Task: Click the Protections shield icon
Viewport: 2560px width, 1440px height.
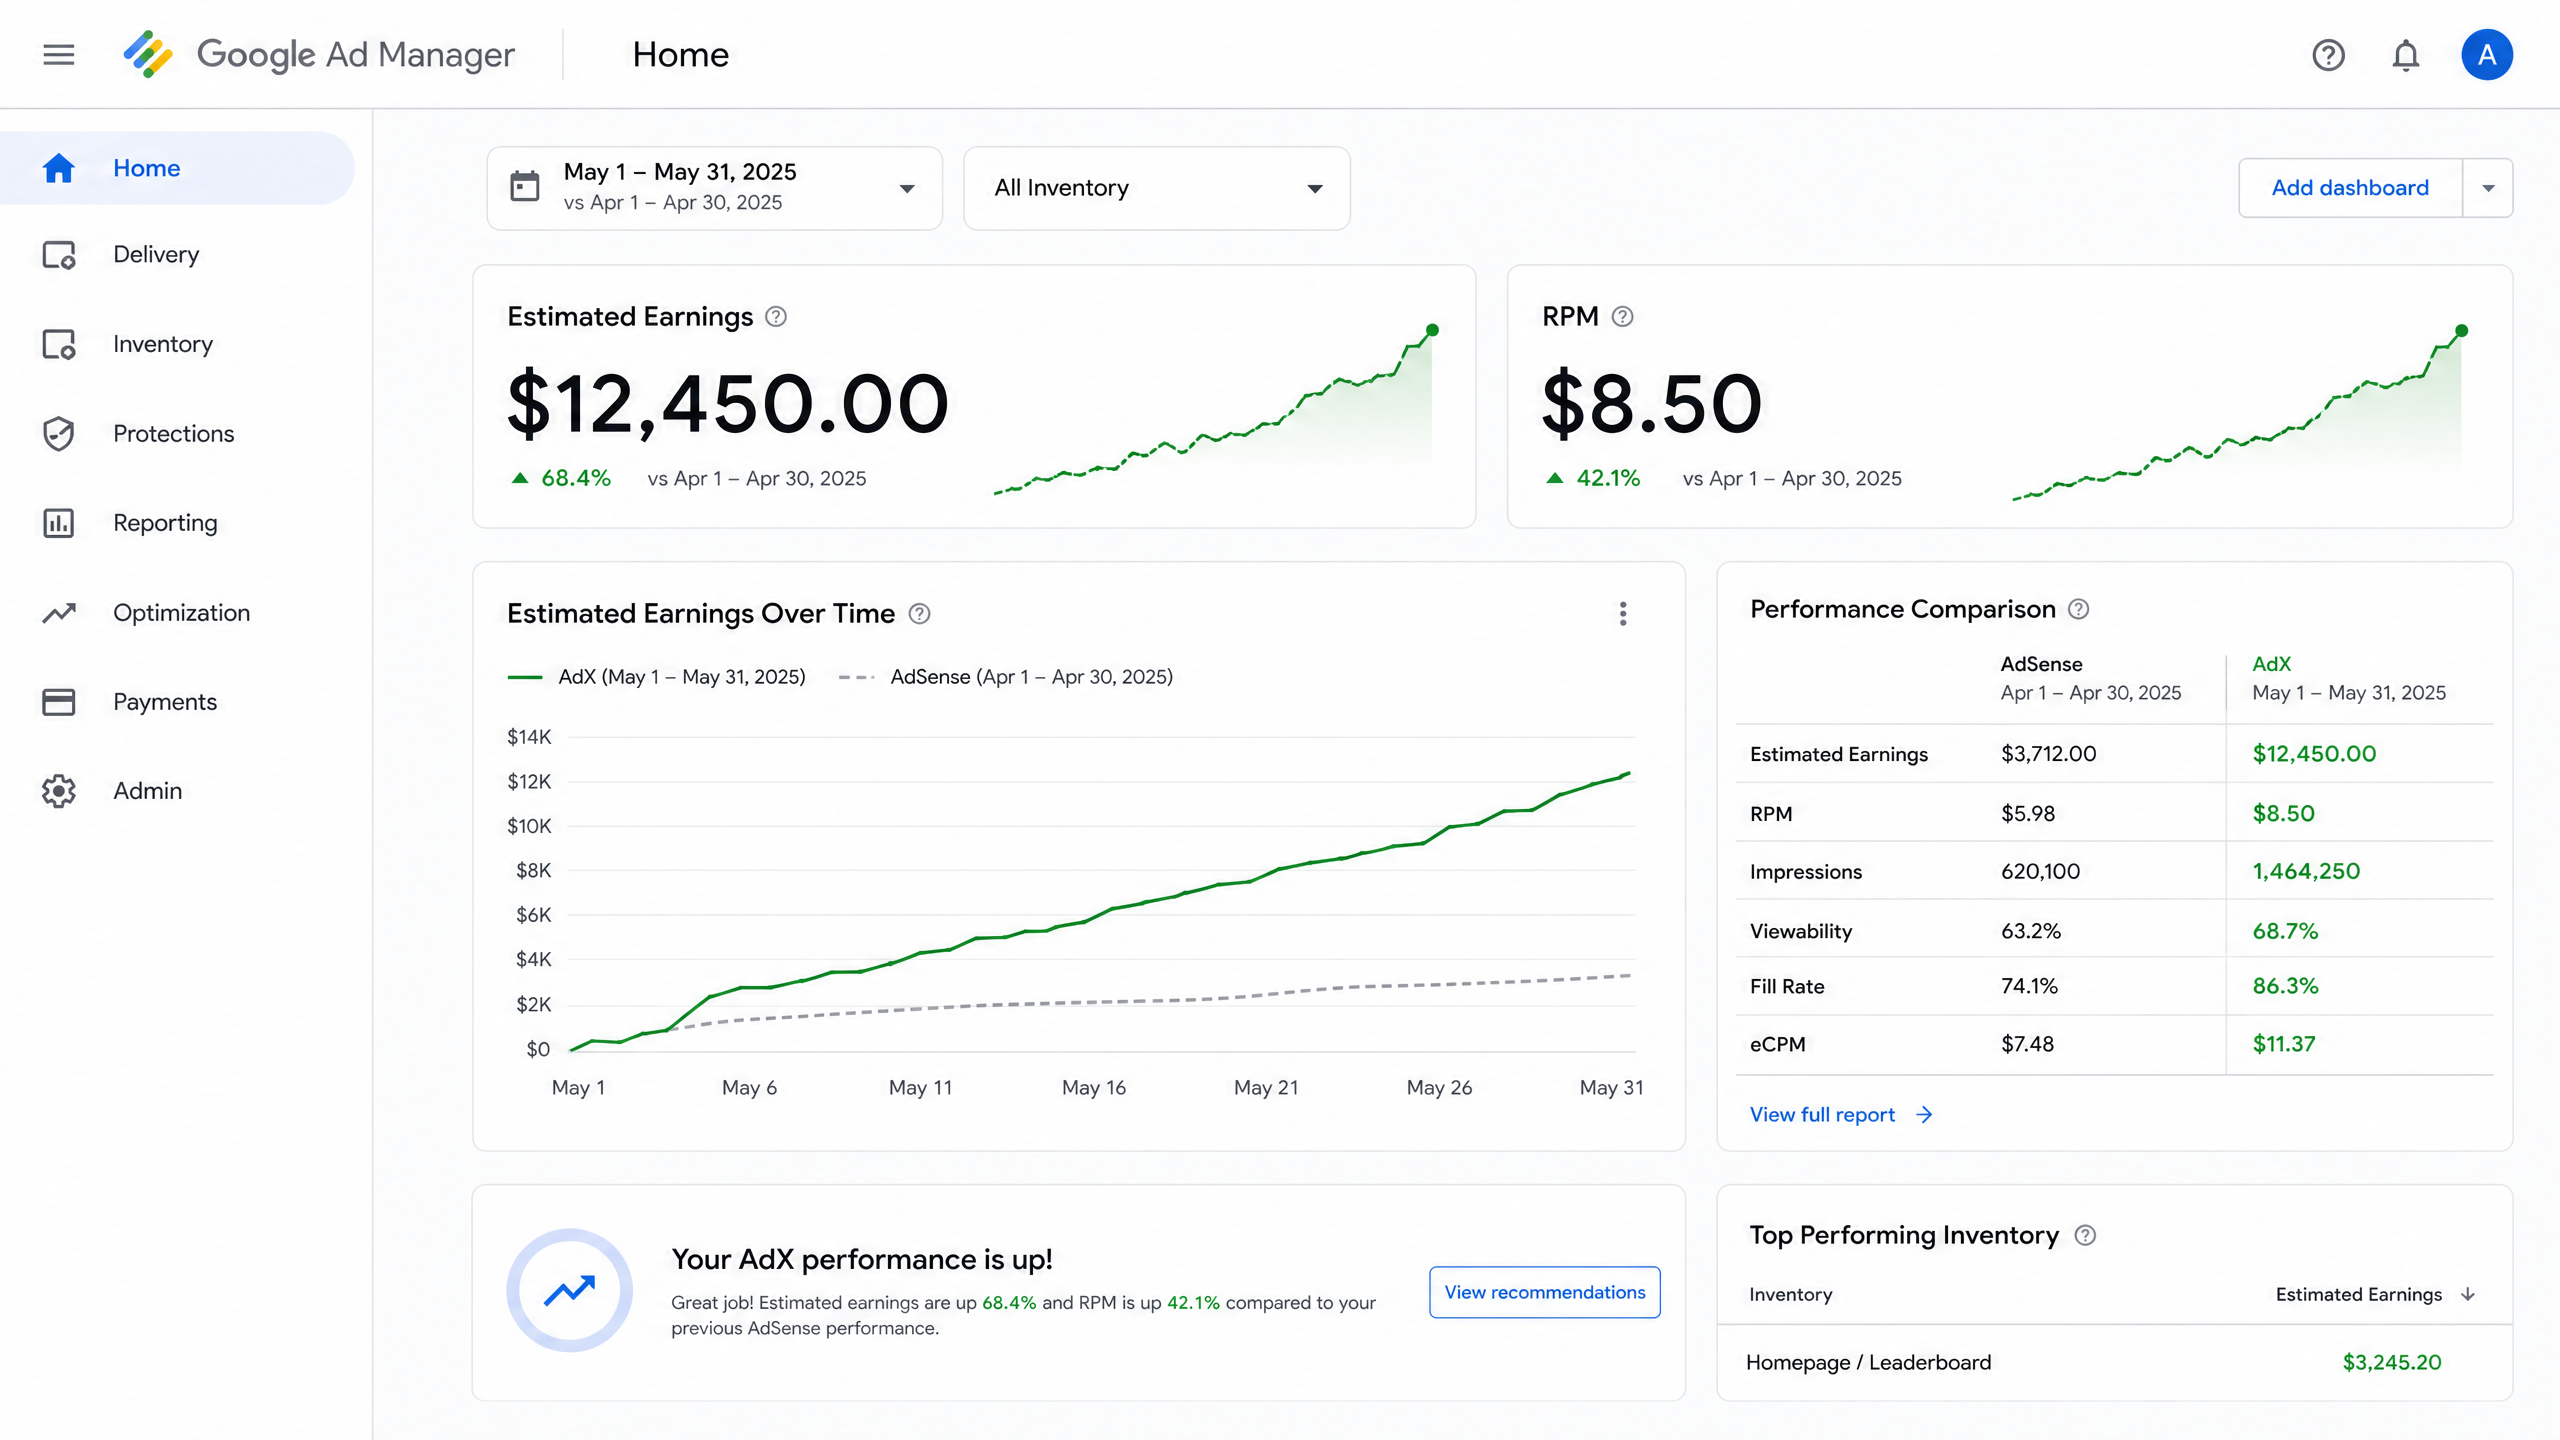Action: coord(59,433)
